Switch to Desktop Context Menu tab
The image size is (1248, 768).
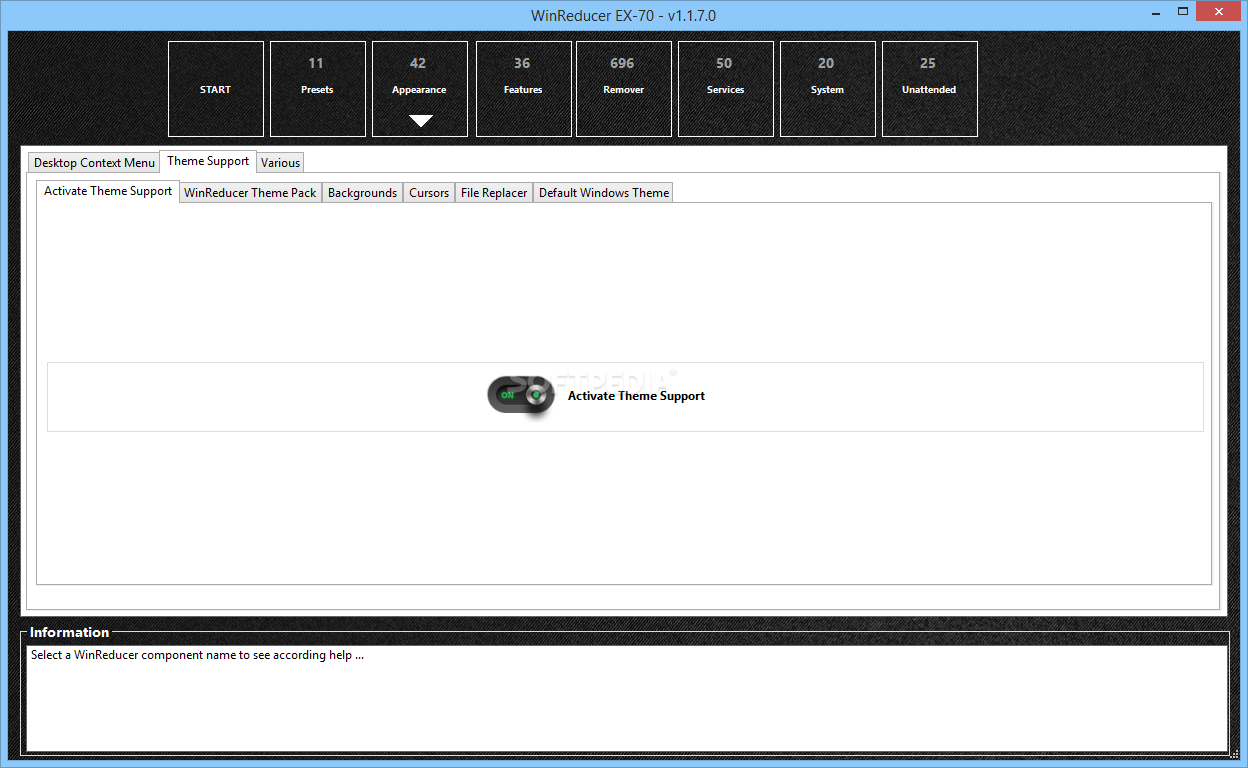tap(94, 163)
